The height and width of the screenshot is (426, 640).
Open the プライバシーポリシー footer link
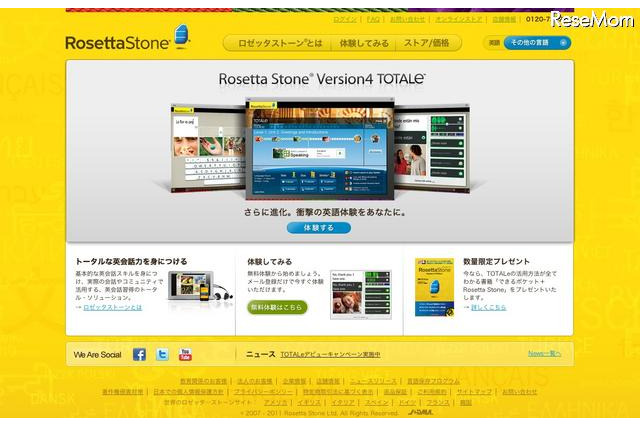tap(263, 392)
